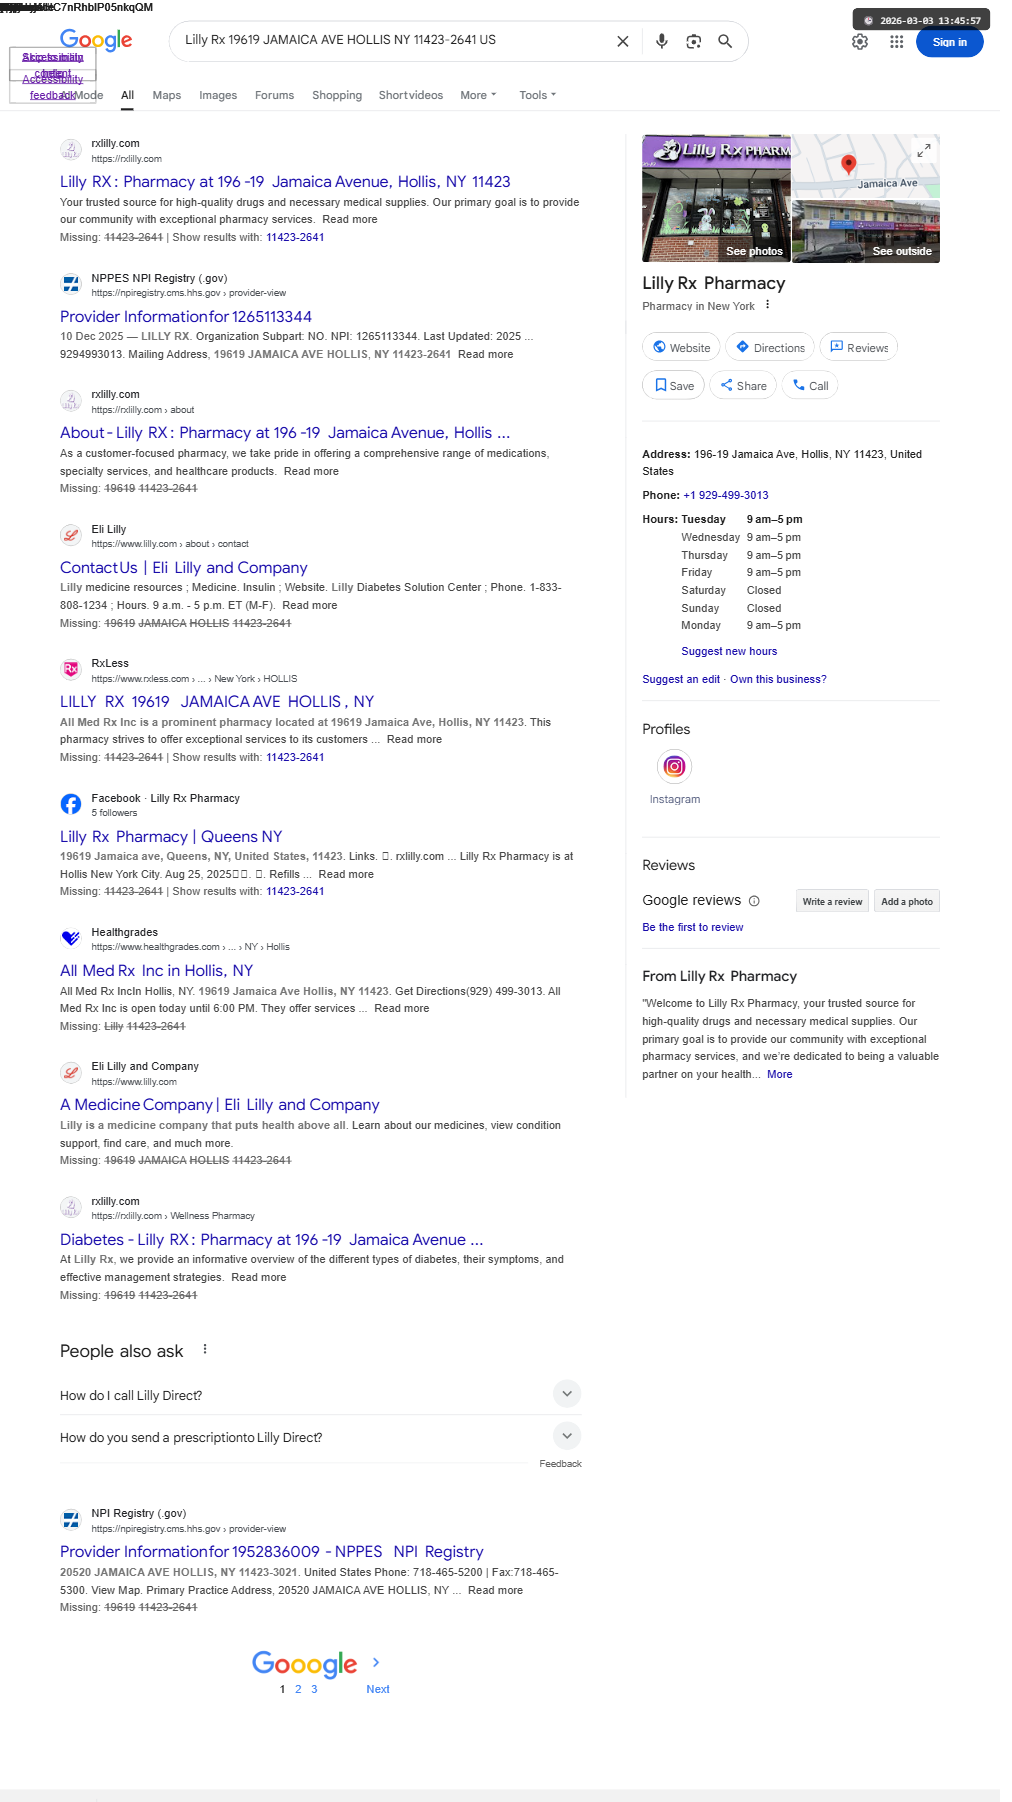Go to results page 2
This screenshot has width=1012, height=1802.
coord(298,1689)
